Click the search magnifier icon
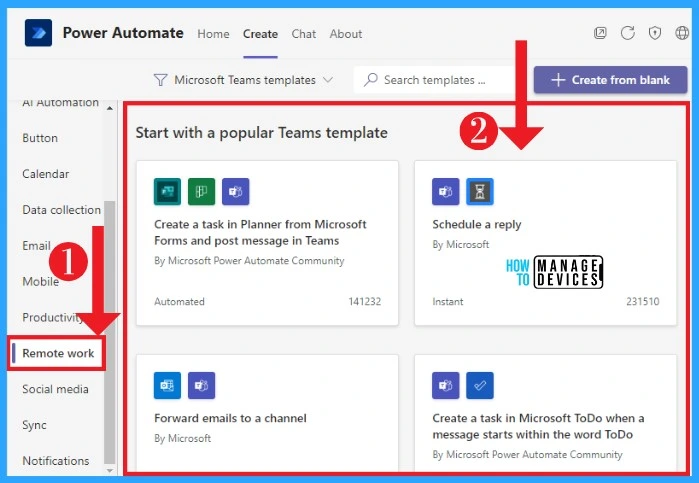This screenshot has width=699, height=483. point(370,80)
